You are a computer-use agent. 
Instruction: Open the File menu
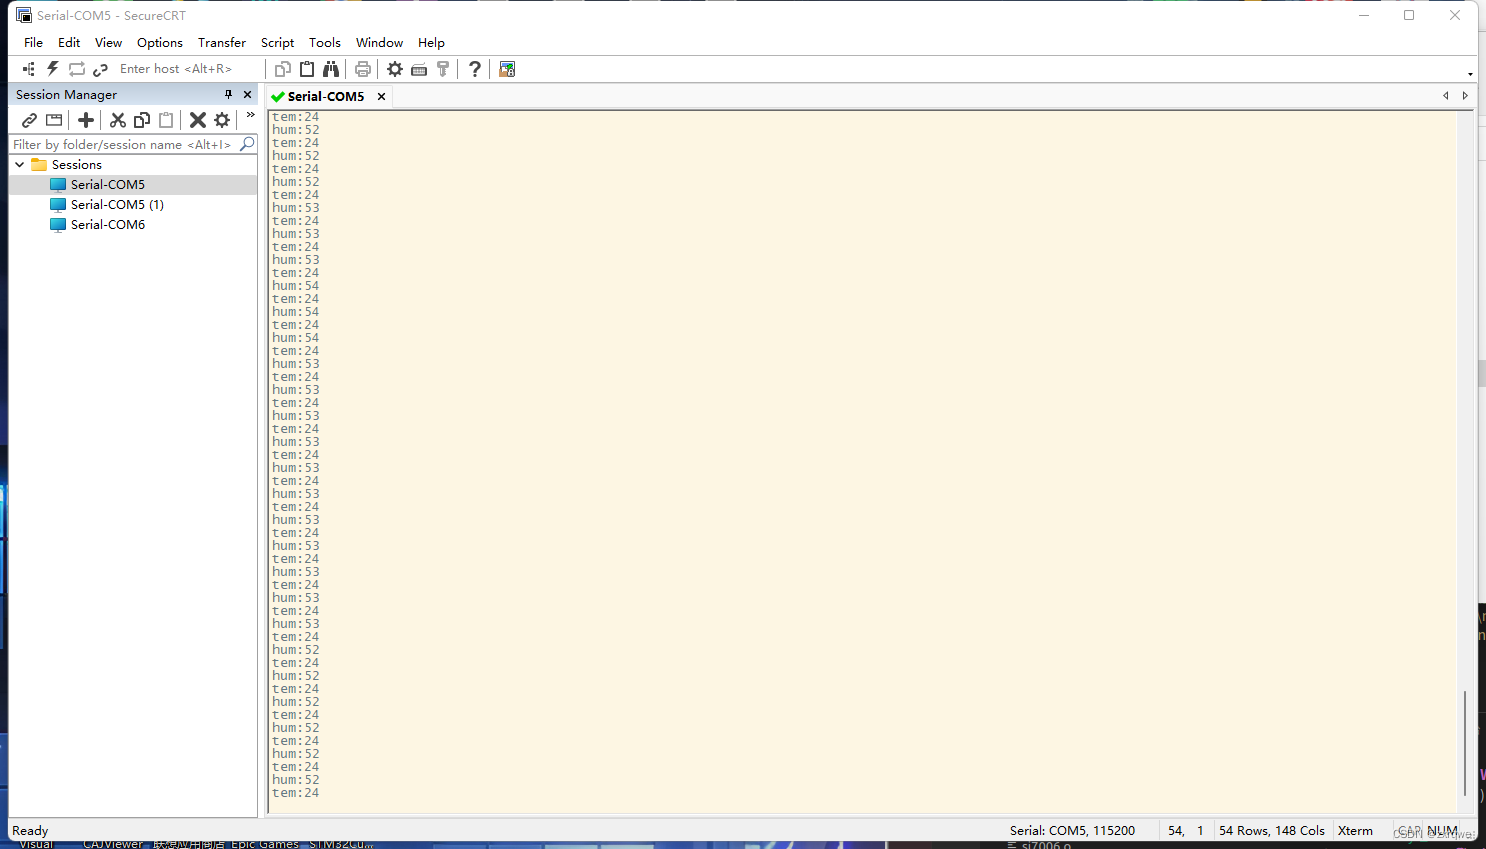[x=33, y=42]
